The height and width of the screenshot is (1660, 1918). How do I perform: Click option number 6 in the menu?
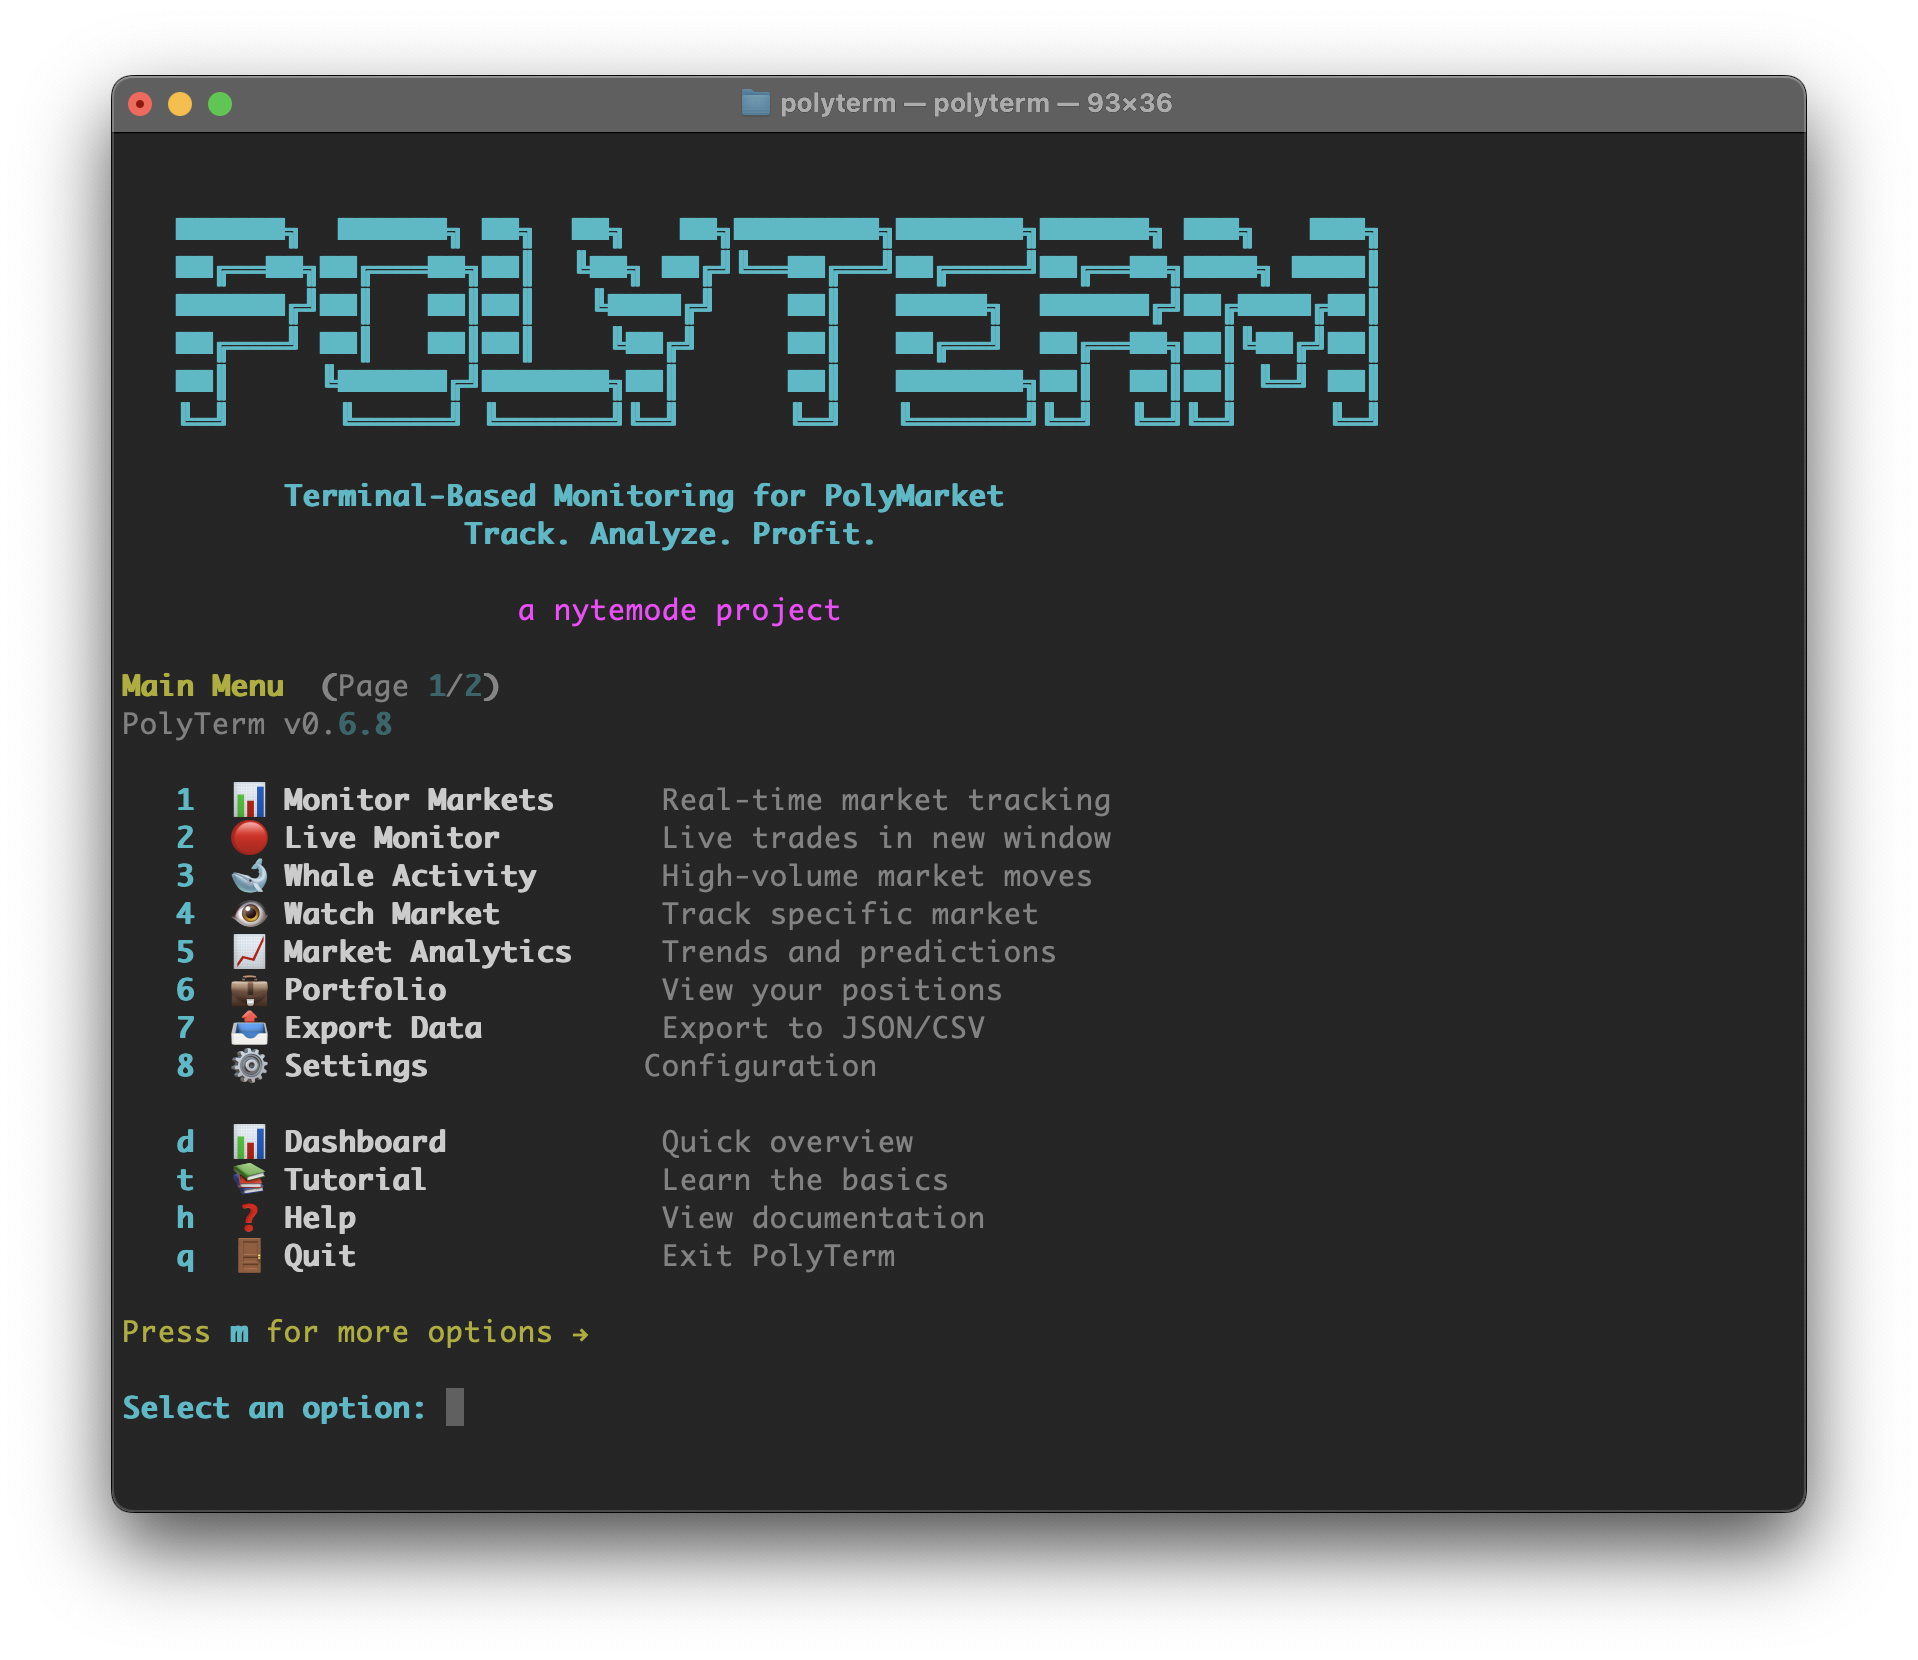coord(185,990)
